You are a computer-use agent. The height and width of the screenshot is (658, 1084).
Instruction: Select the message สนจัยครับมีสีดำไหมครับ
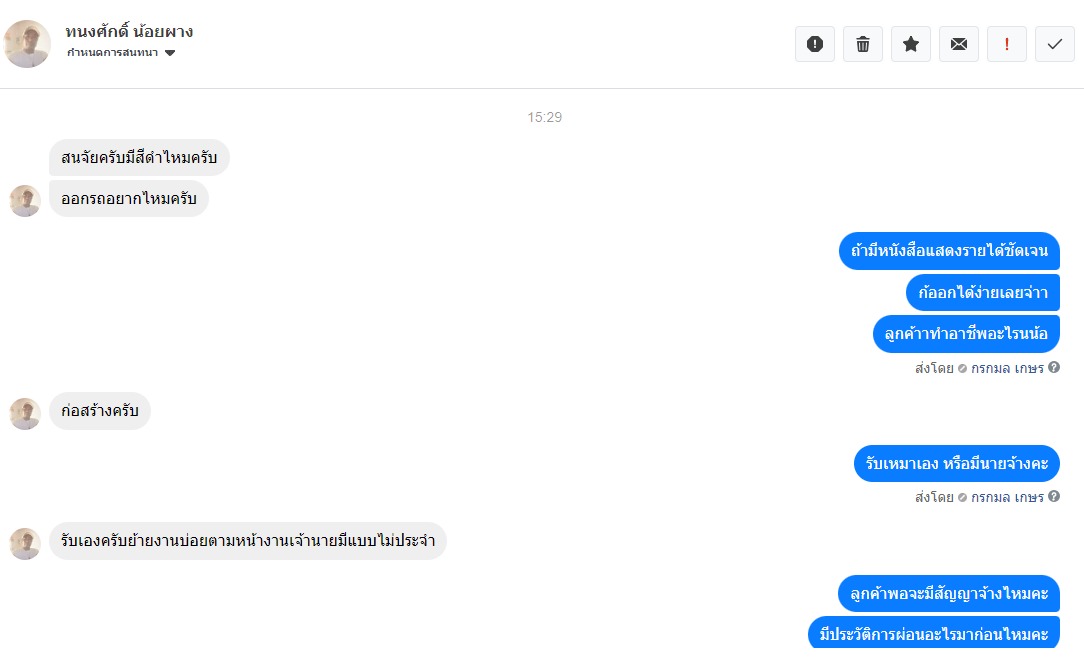point(139,158)
